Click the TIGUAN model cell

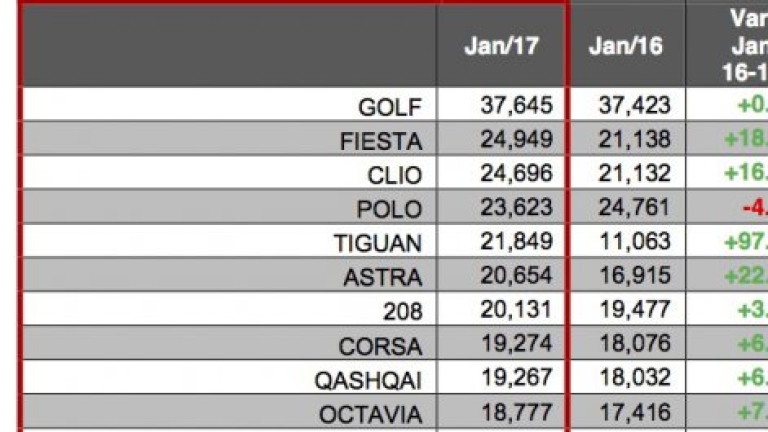pos(378,243)
